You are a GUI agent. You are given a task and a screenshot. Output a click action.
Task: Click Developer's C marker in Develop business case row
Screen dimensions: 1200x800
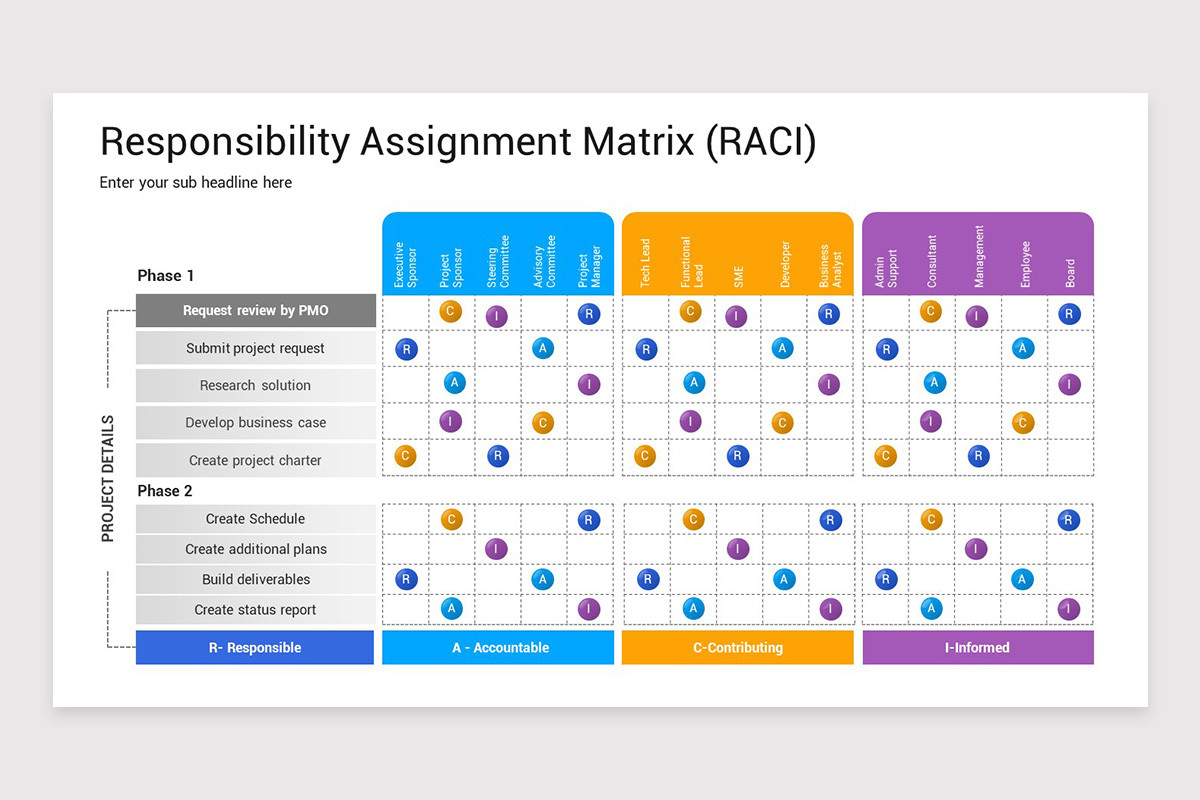tap(783, 422)
